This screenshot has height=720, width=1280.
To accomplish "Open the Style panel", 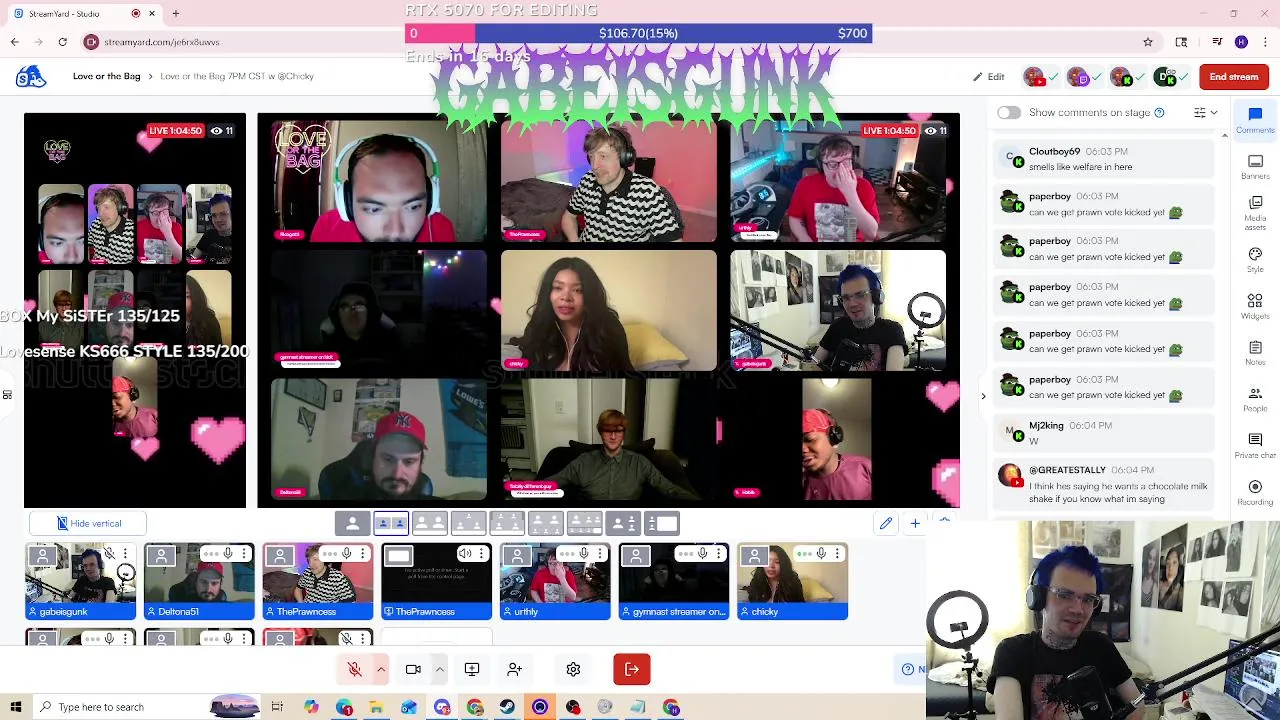I will 1255,260.
